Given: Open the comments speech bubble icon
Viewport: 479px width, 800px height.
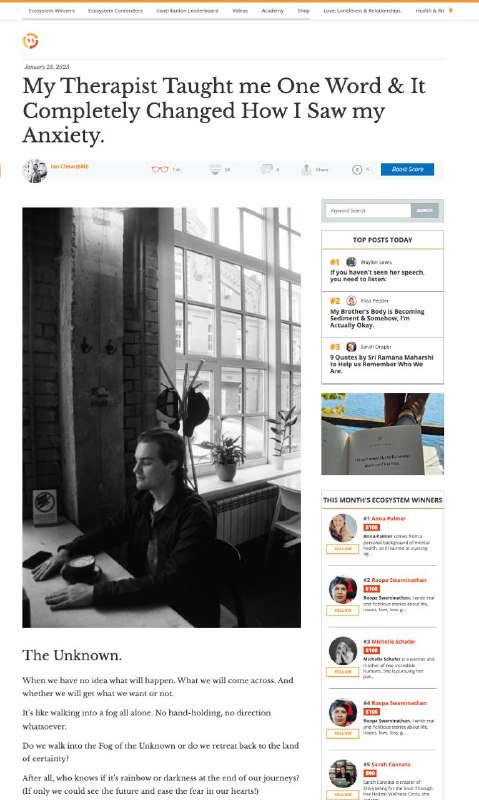Looking at the screenshot, I should tap(267, 169).
